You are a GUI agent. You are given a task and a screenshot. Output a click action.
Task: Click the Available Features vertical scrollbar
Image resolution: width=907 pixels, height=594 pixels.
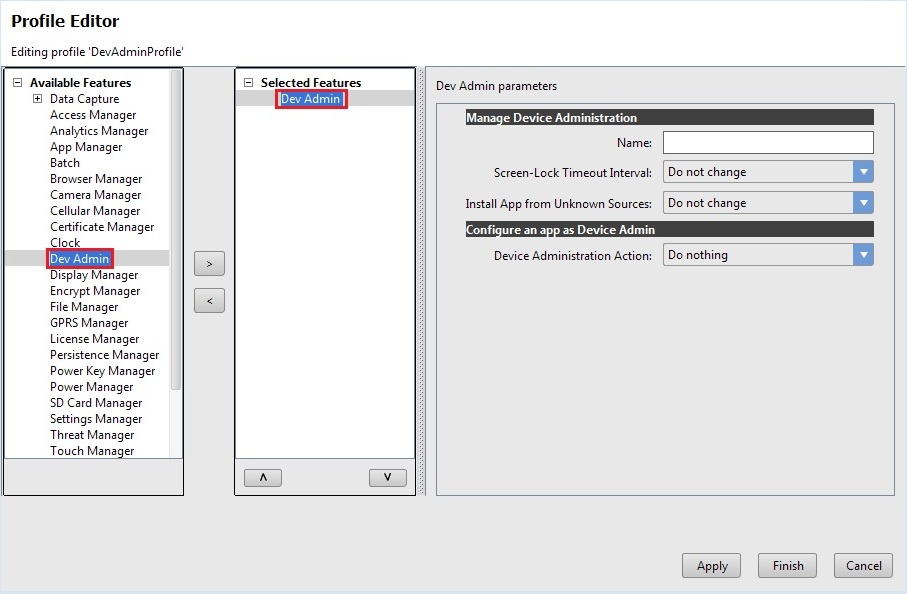click(x=177, y=230)
